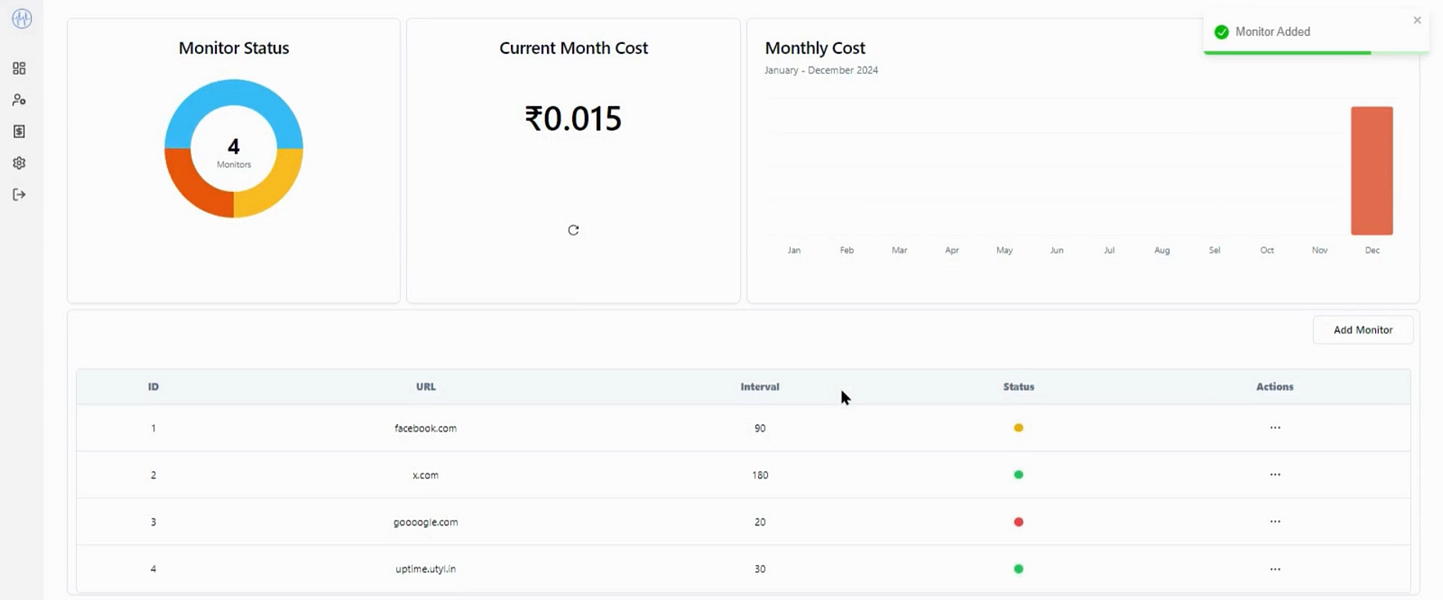Click the red status dot for gooogle.com

click(x=1019, y=522)
